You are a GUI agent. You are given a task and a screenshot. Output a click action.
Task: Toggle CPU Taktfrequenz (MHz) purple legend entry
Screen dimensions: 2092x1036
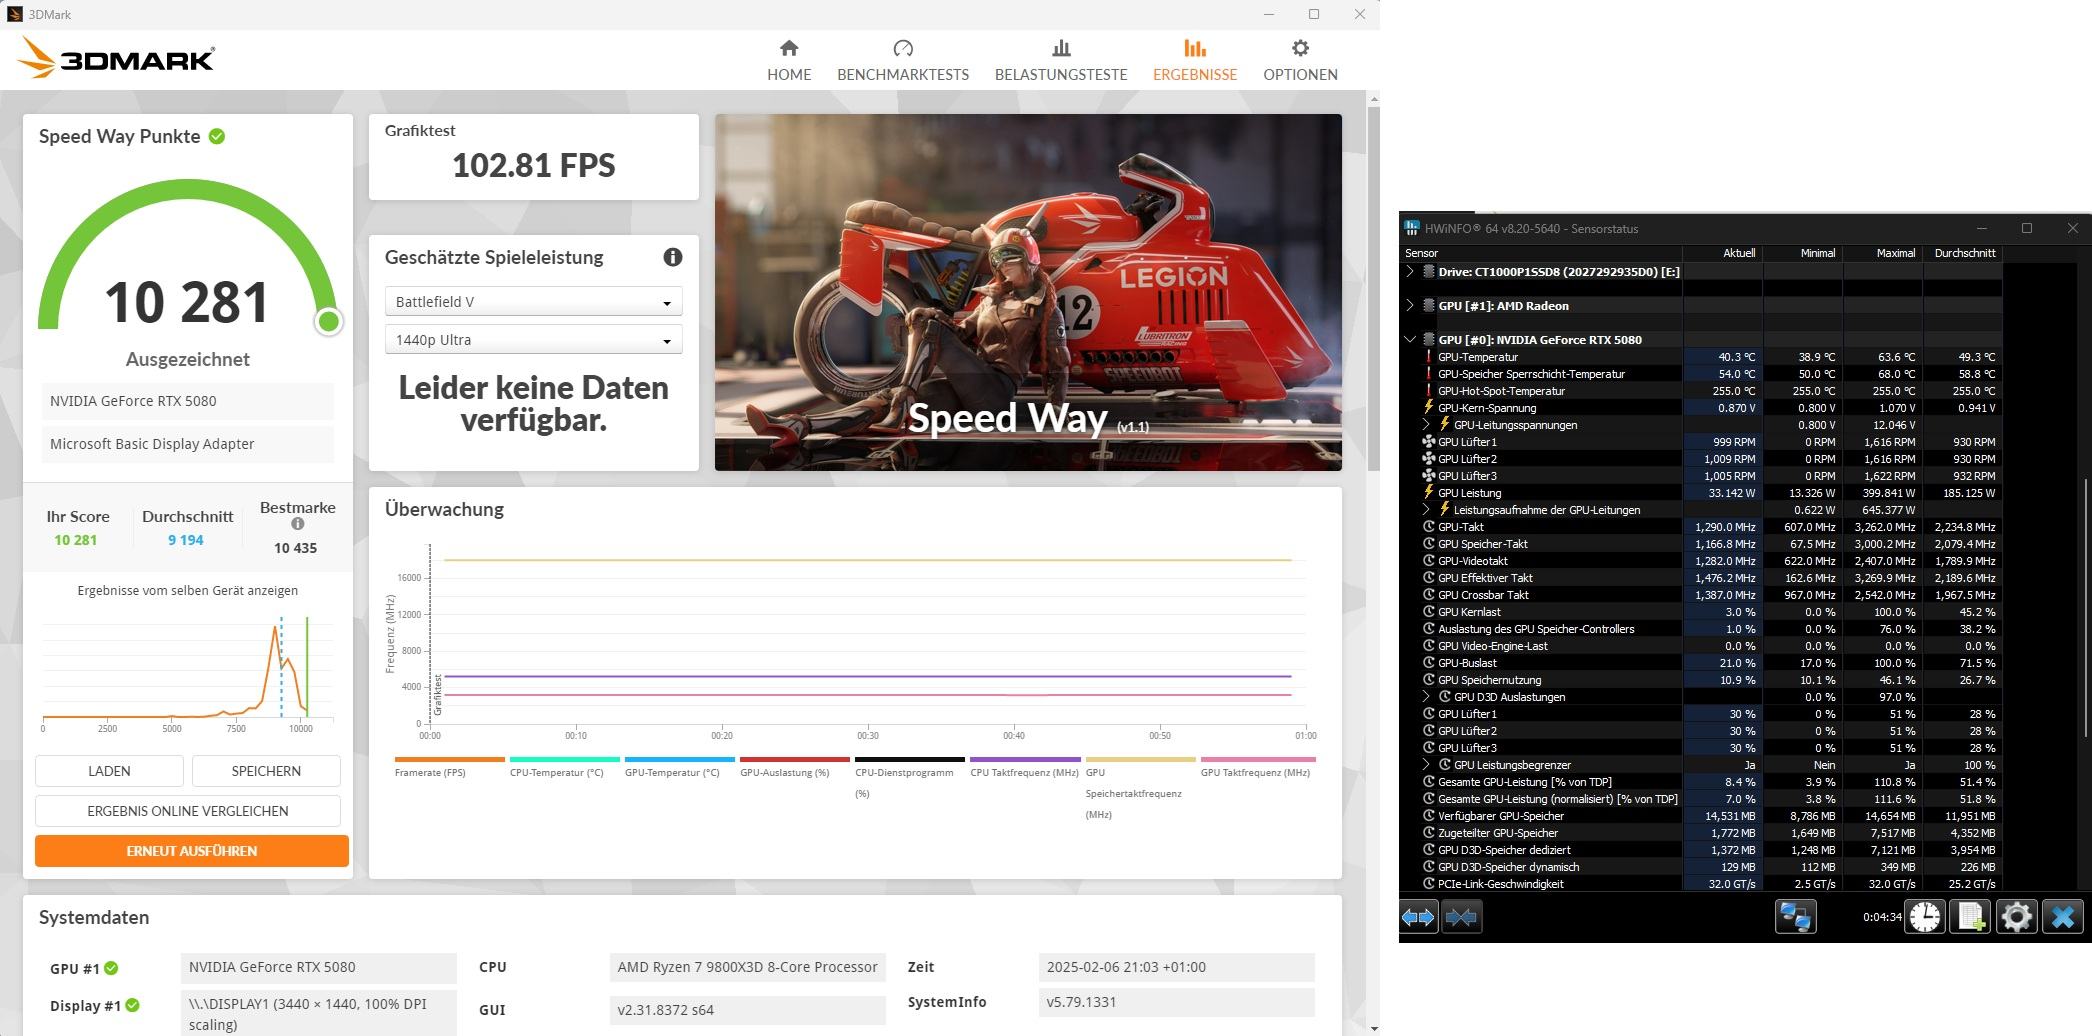[1025, 768]
